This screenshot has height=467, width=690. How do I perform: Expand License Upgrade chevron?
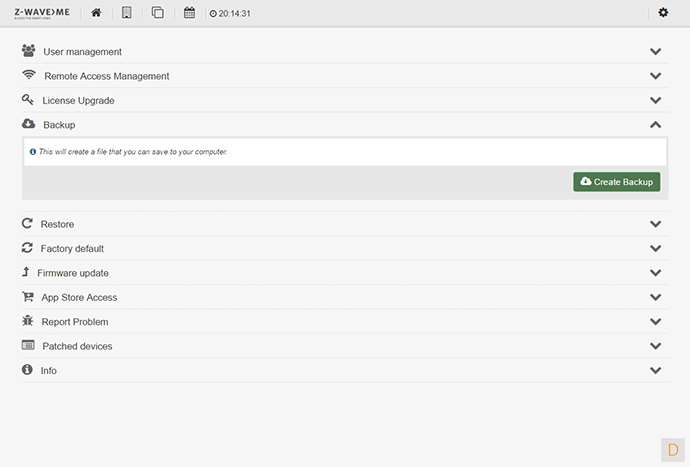click(656, 100)
